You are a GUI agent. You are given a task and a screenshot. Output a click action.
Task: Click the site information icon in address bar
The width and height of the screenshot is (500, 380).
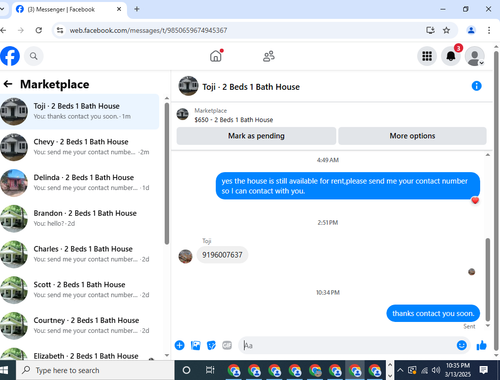(x=60, y=30)
